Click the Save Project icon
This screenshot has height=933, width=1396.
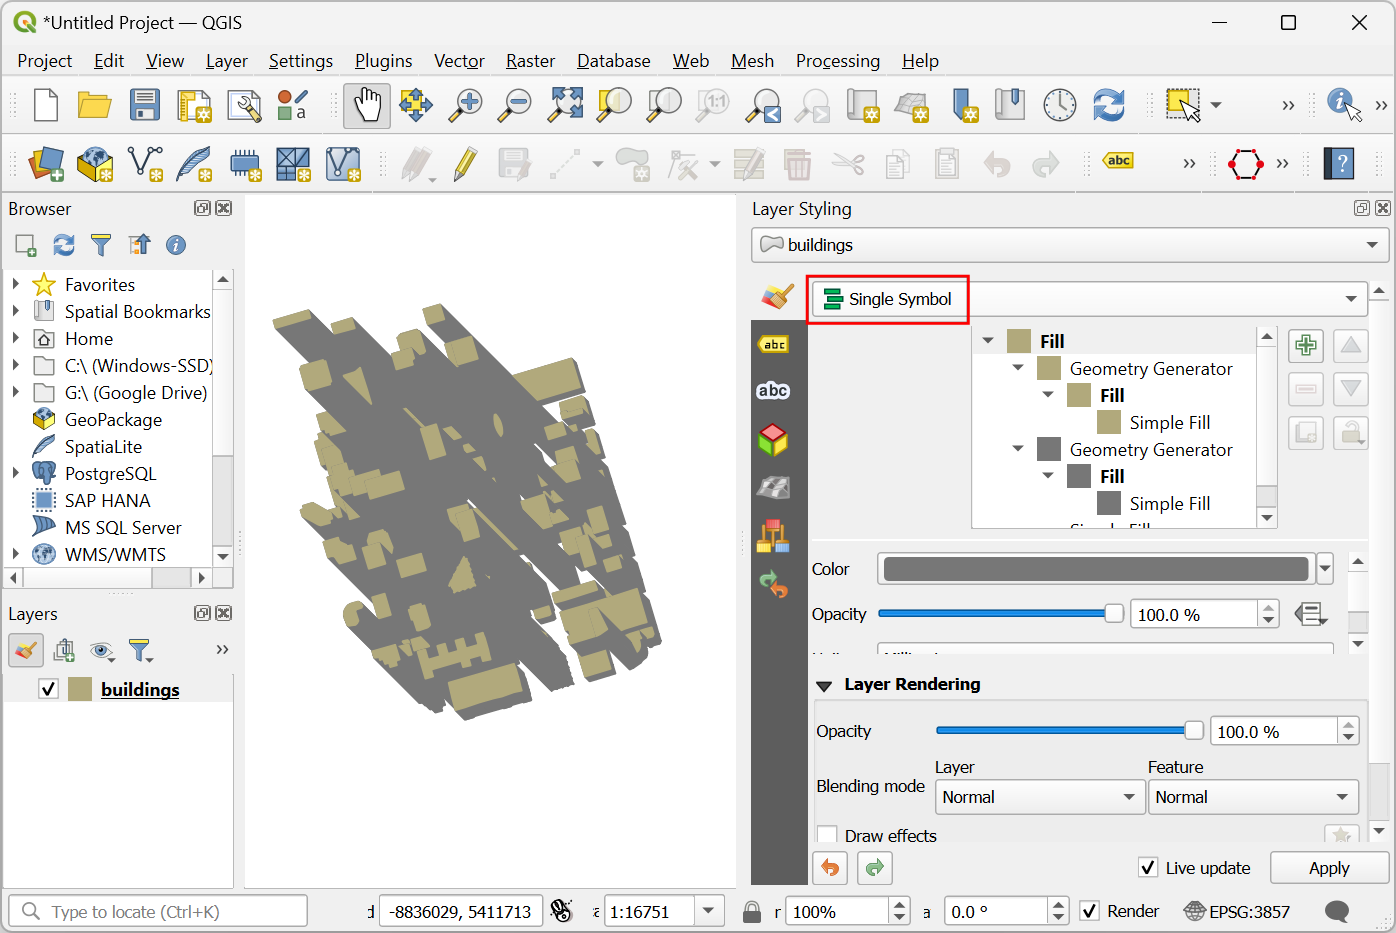[145, 105]
